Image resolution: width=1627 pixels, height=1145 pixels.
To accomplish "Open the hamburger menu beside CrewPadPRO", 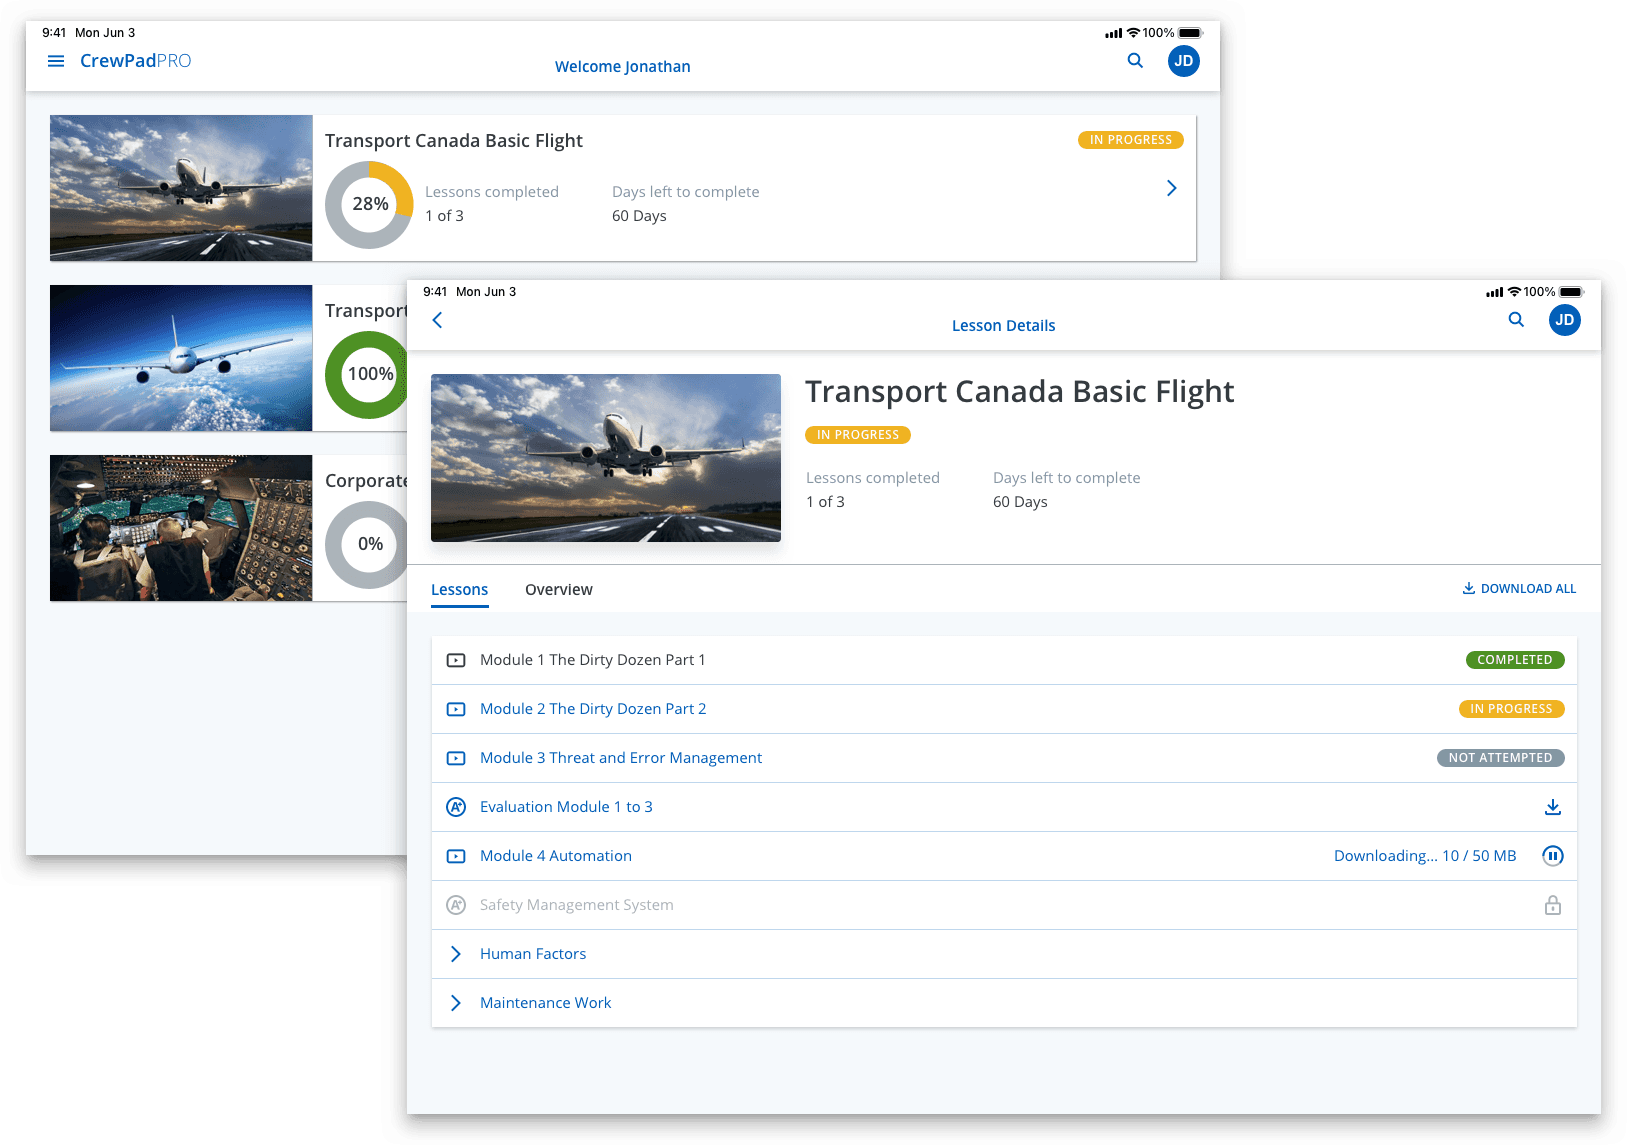I will click(56, 61).
